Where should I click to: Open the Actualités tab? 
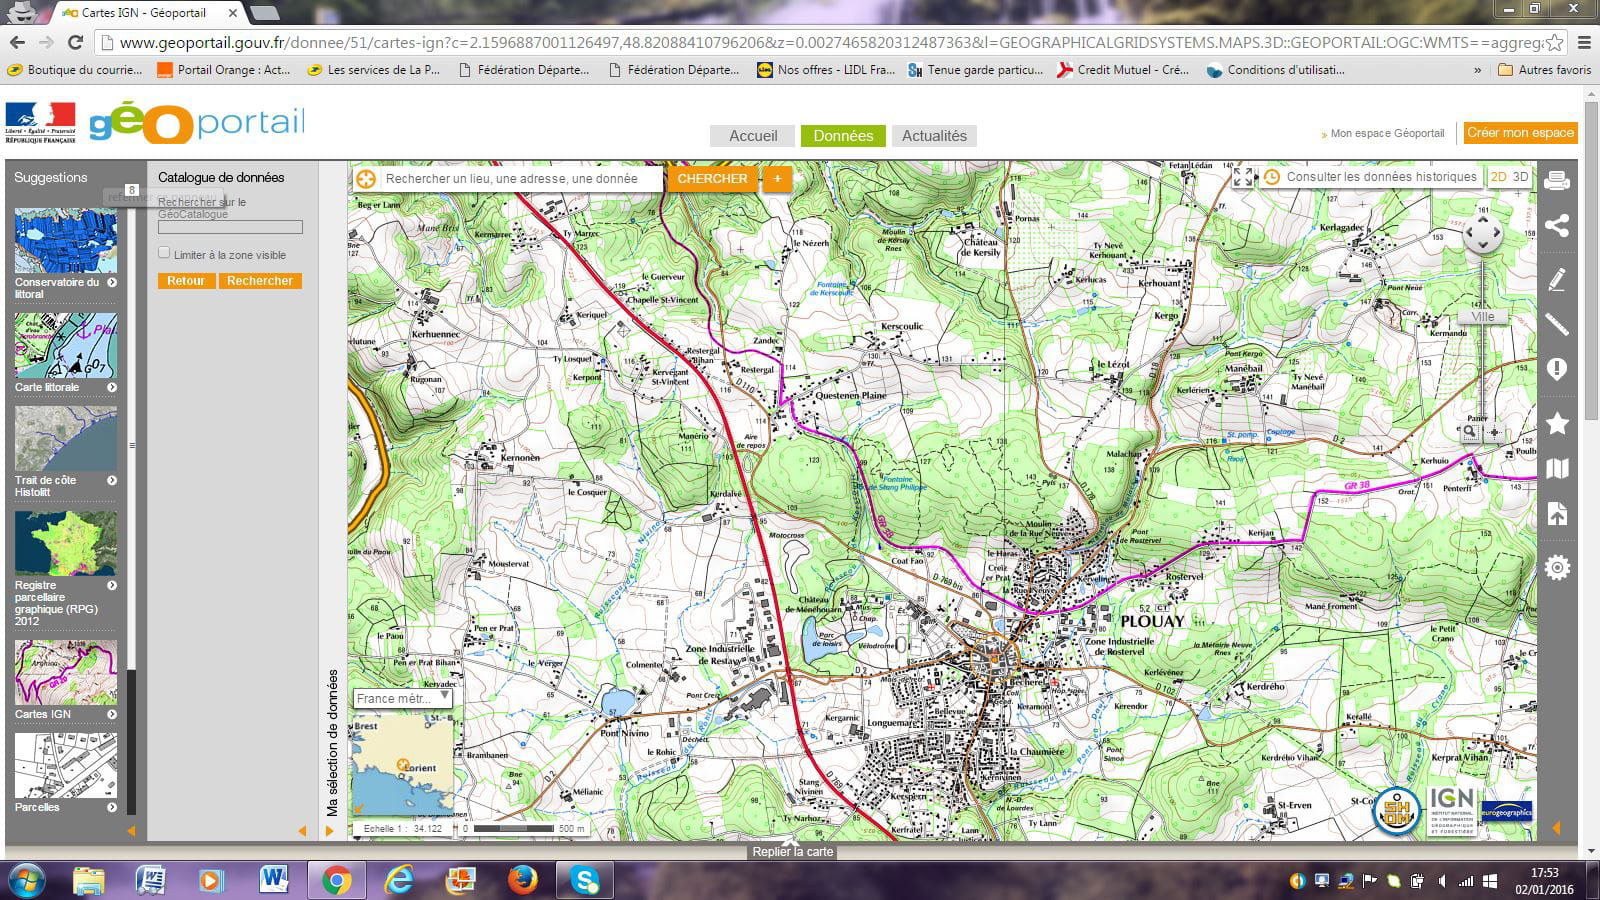(x=934, y=136)
